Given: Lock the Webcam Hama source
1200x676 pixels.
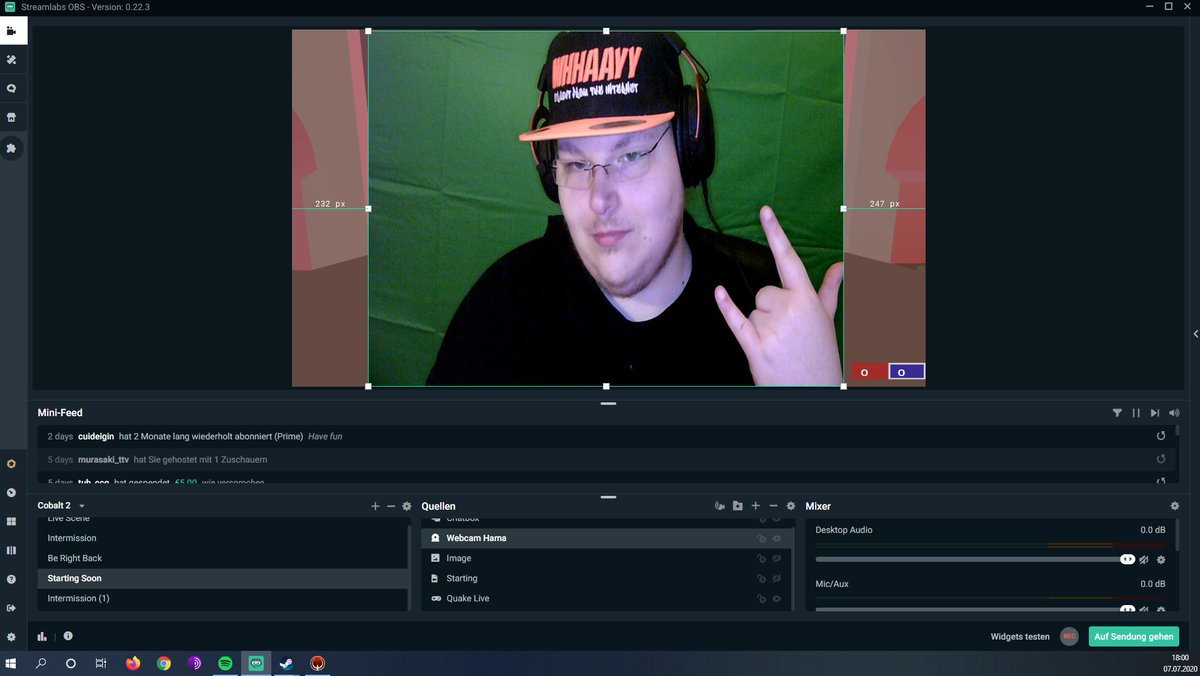Looking at the screenshot, I should [x=761, y=538].
